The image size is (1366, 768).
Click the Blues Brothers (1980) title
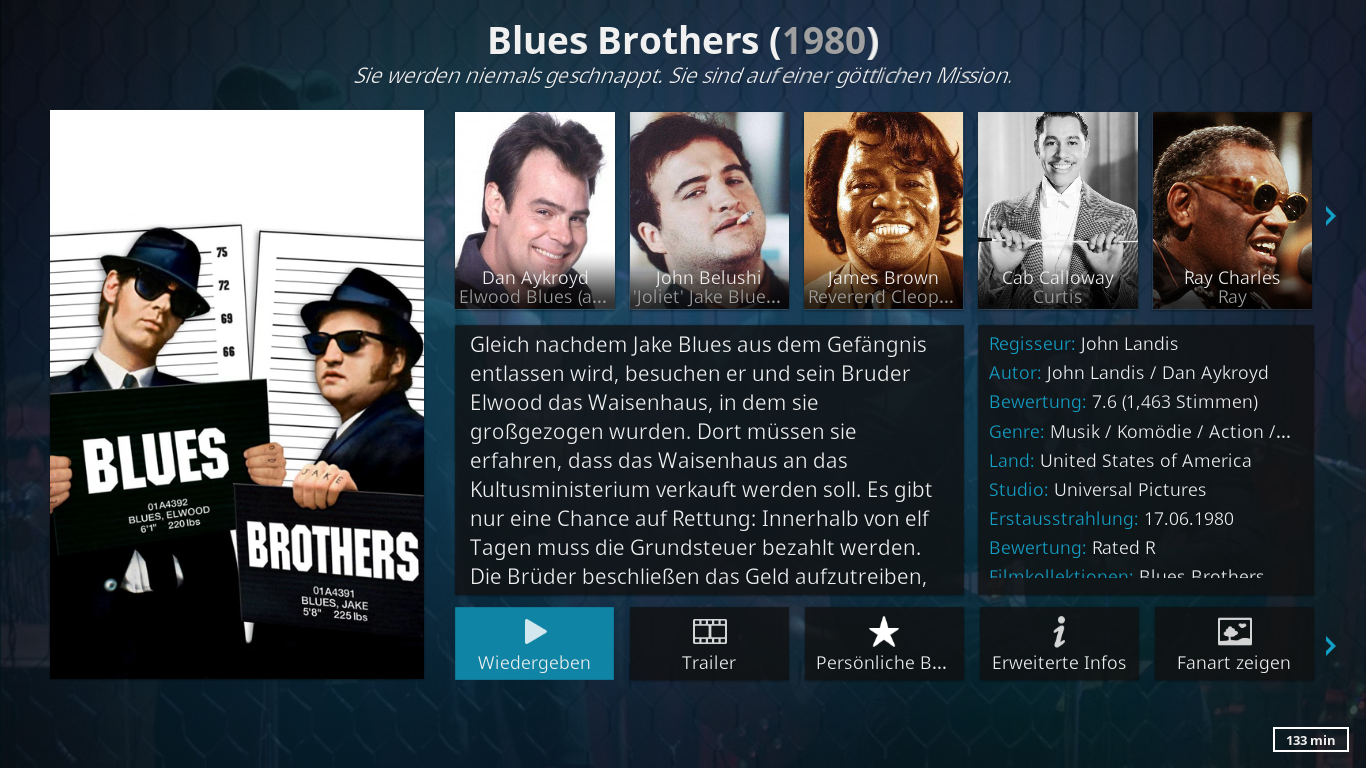tap(683, 41)
